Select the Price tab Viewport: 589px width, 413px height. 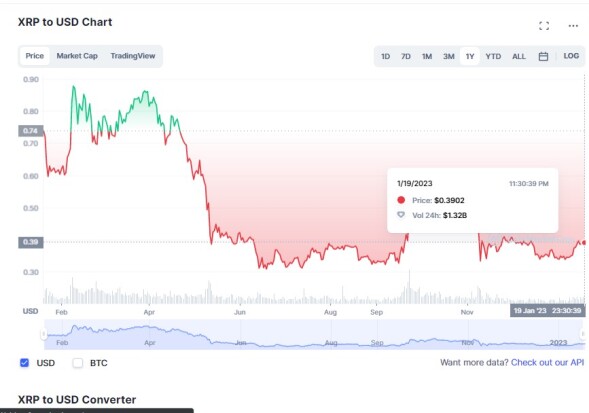pos(35,56)
